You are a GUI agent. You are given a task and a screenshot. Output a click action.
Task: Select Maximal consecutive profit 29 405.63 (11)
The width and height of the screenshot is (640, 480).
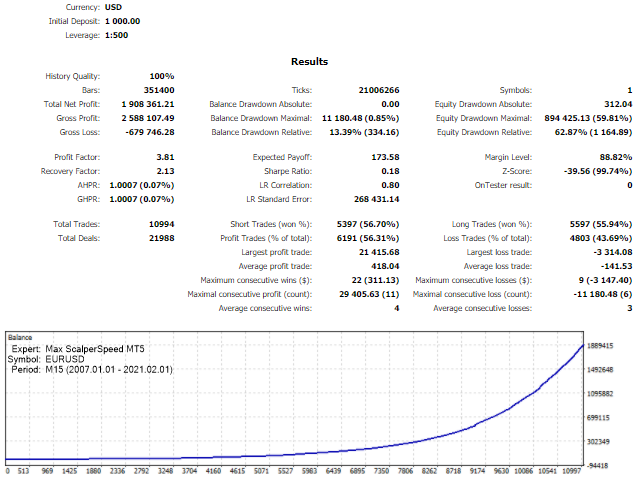tap(369, 294)
